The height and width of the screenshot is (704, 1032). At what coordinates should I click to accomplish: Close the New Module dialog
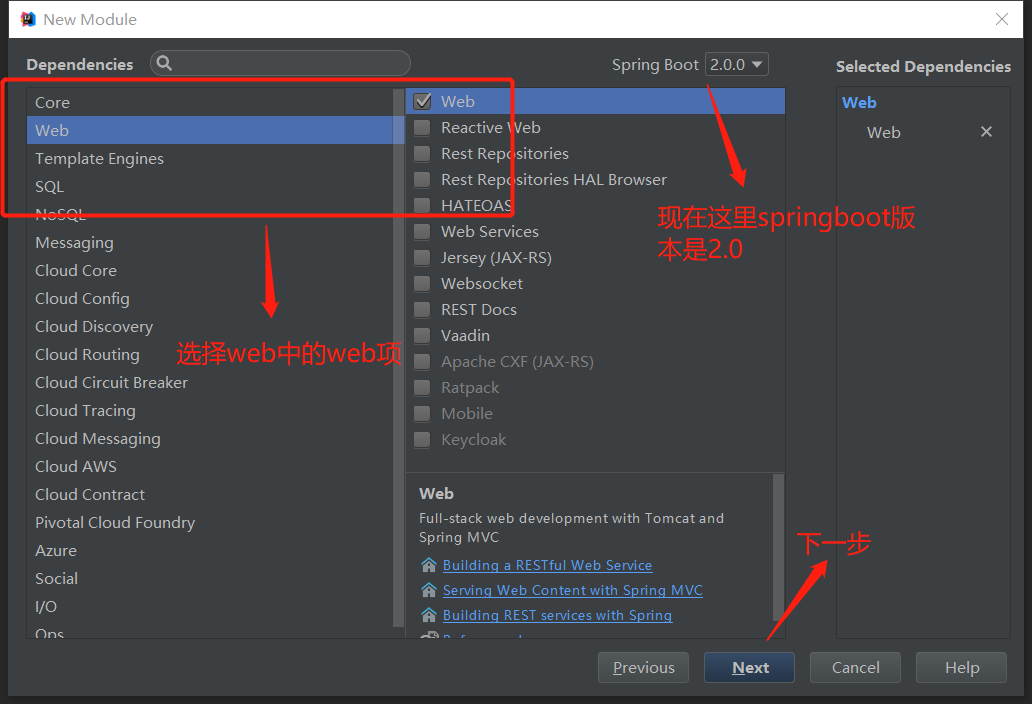pos(1002,19)
